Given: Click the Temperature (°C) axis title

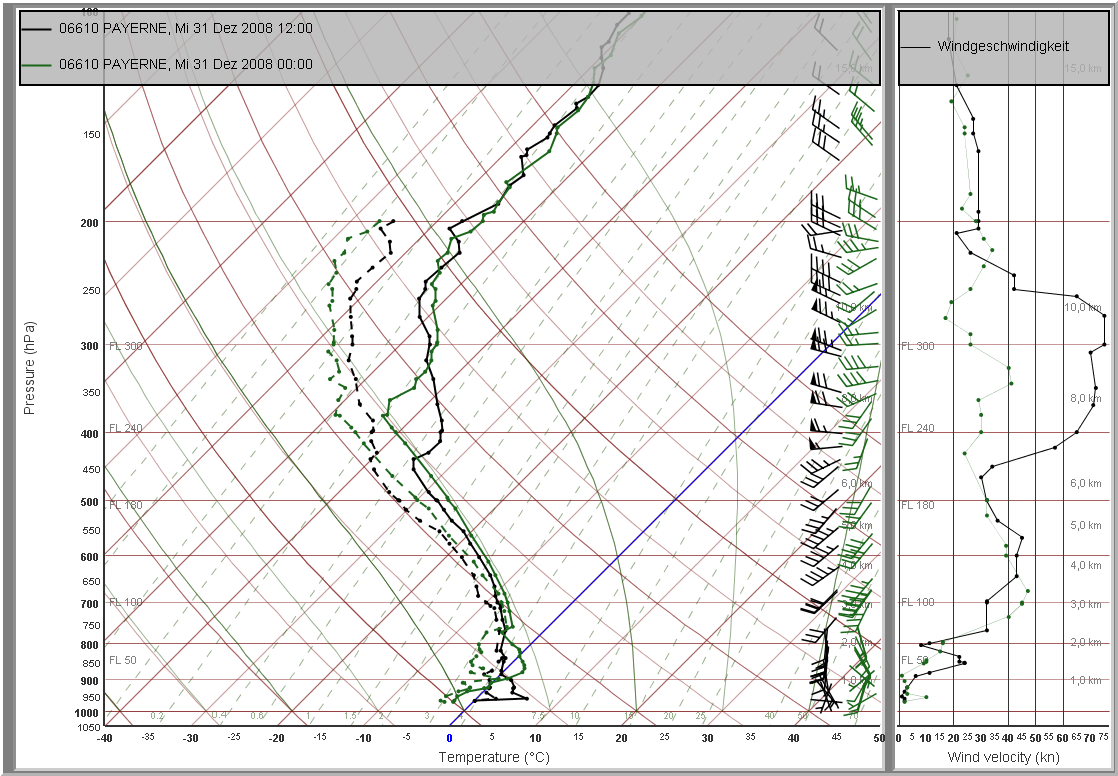Looking at the screenshot, I should [x=491, y=758].
